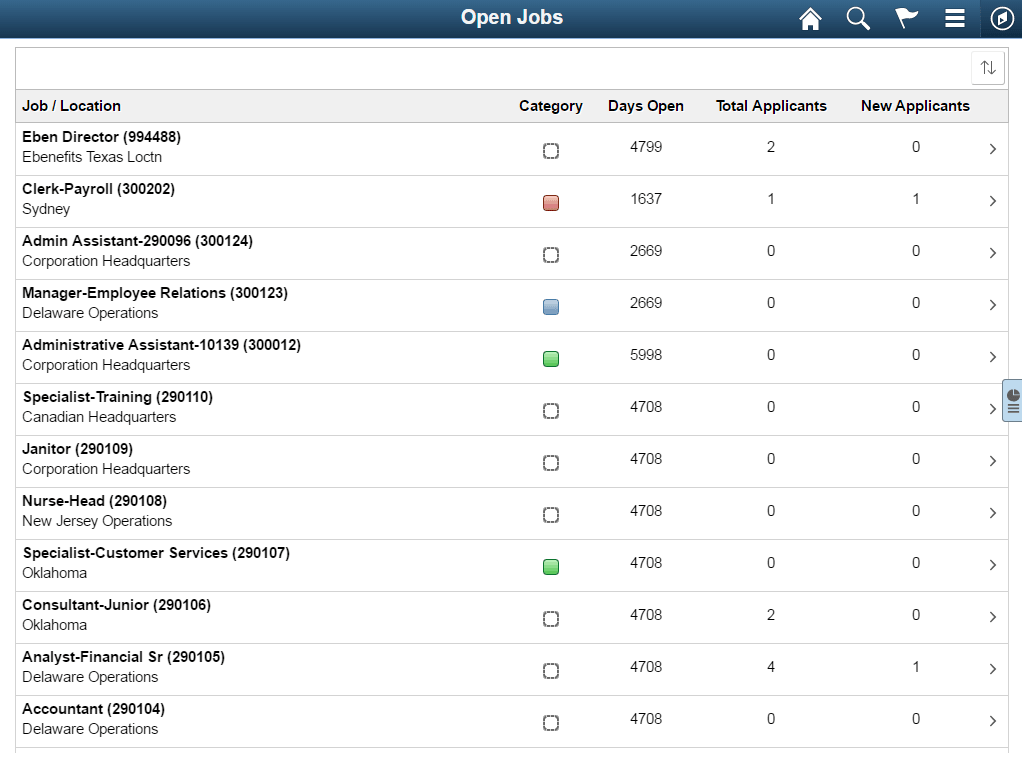The height and width of the screenshot is (764, 1022).
Task: Click the category box for Consultant-Junior
Action: click(x=551, y=618)
